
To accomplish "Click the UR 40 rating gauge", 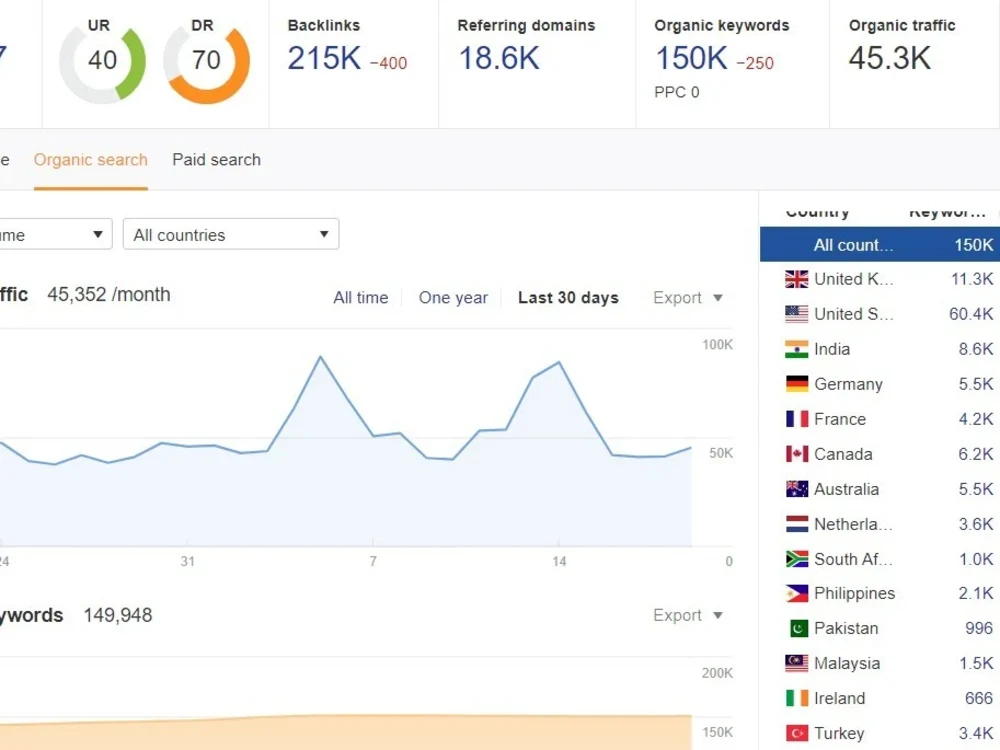I will pos(103,62).
